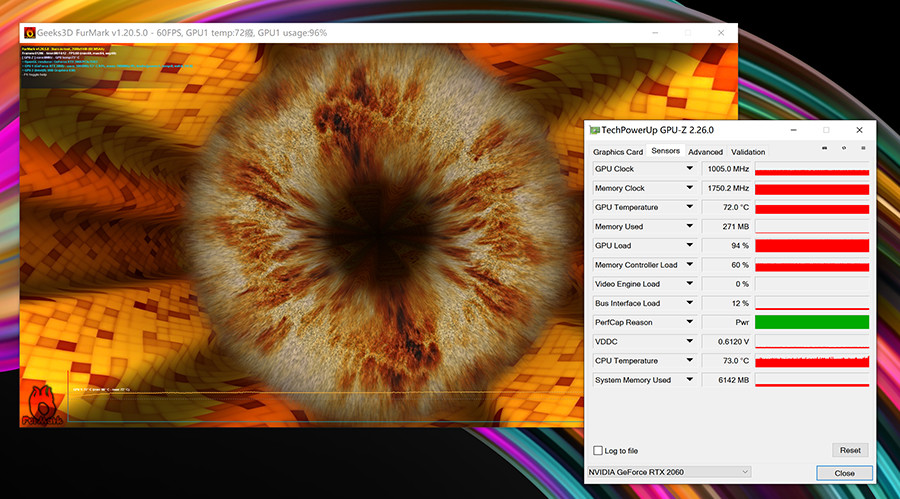Screen dimensions: 900x499
Task: Click the green PerfCap Reason bar
Action: coord(812,322)
